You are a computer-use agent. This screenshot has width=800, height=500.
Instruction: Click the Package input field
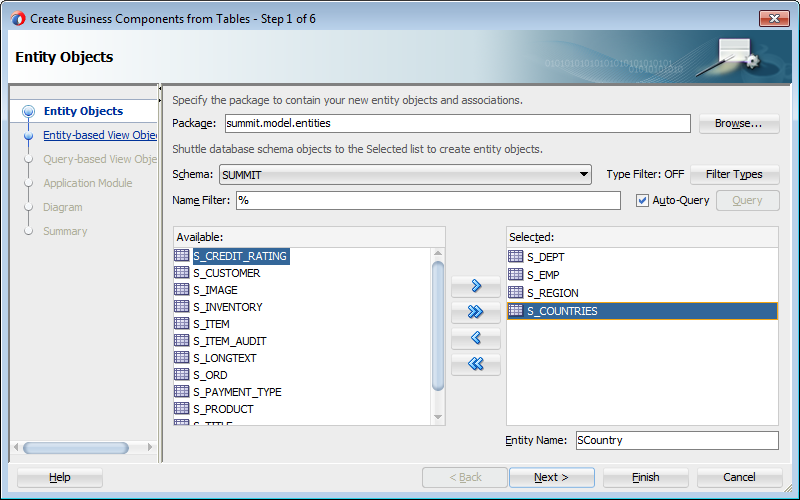458,123
